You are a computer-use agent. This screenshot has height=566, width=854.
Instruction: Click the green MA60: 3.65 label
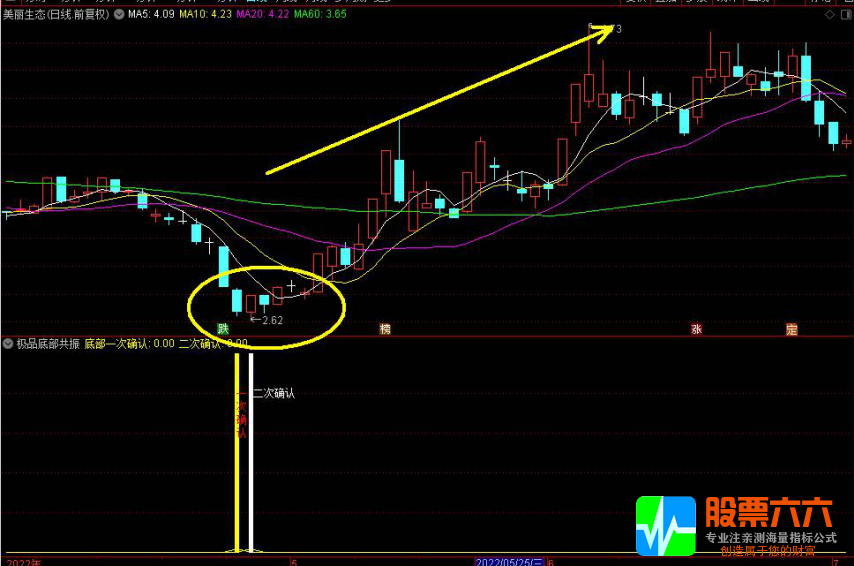click(x=320, y=14)
